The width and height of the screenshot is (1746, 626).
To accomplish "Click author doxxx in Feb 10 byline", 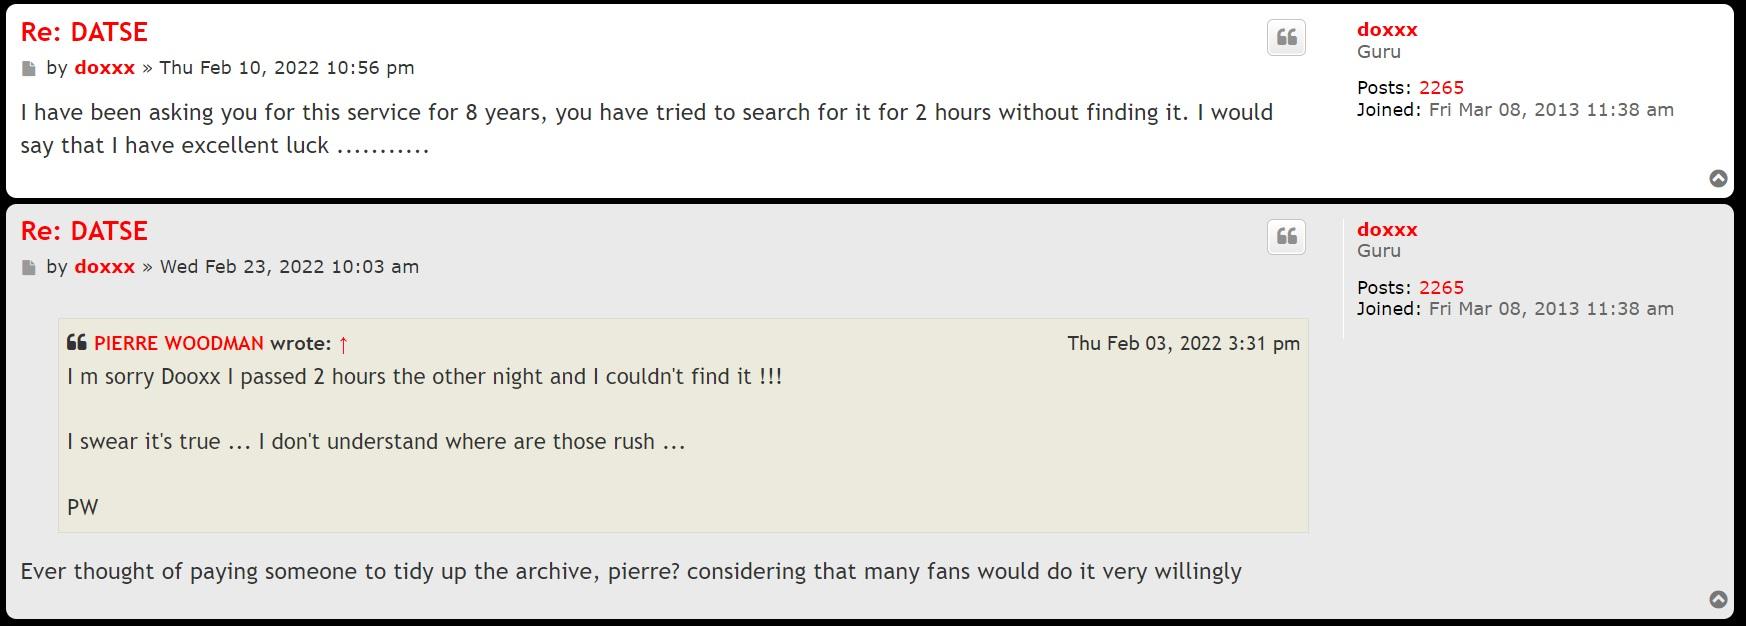I will (x=104, y=68).
